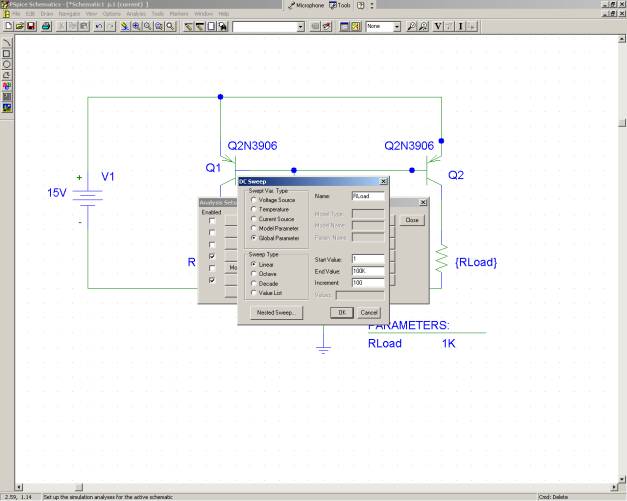Expand the None marker color dropdown

coord(396,25)
